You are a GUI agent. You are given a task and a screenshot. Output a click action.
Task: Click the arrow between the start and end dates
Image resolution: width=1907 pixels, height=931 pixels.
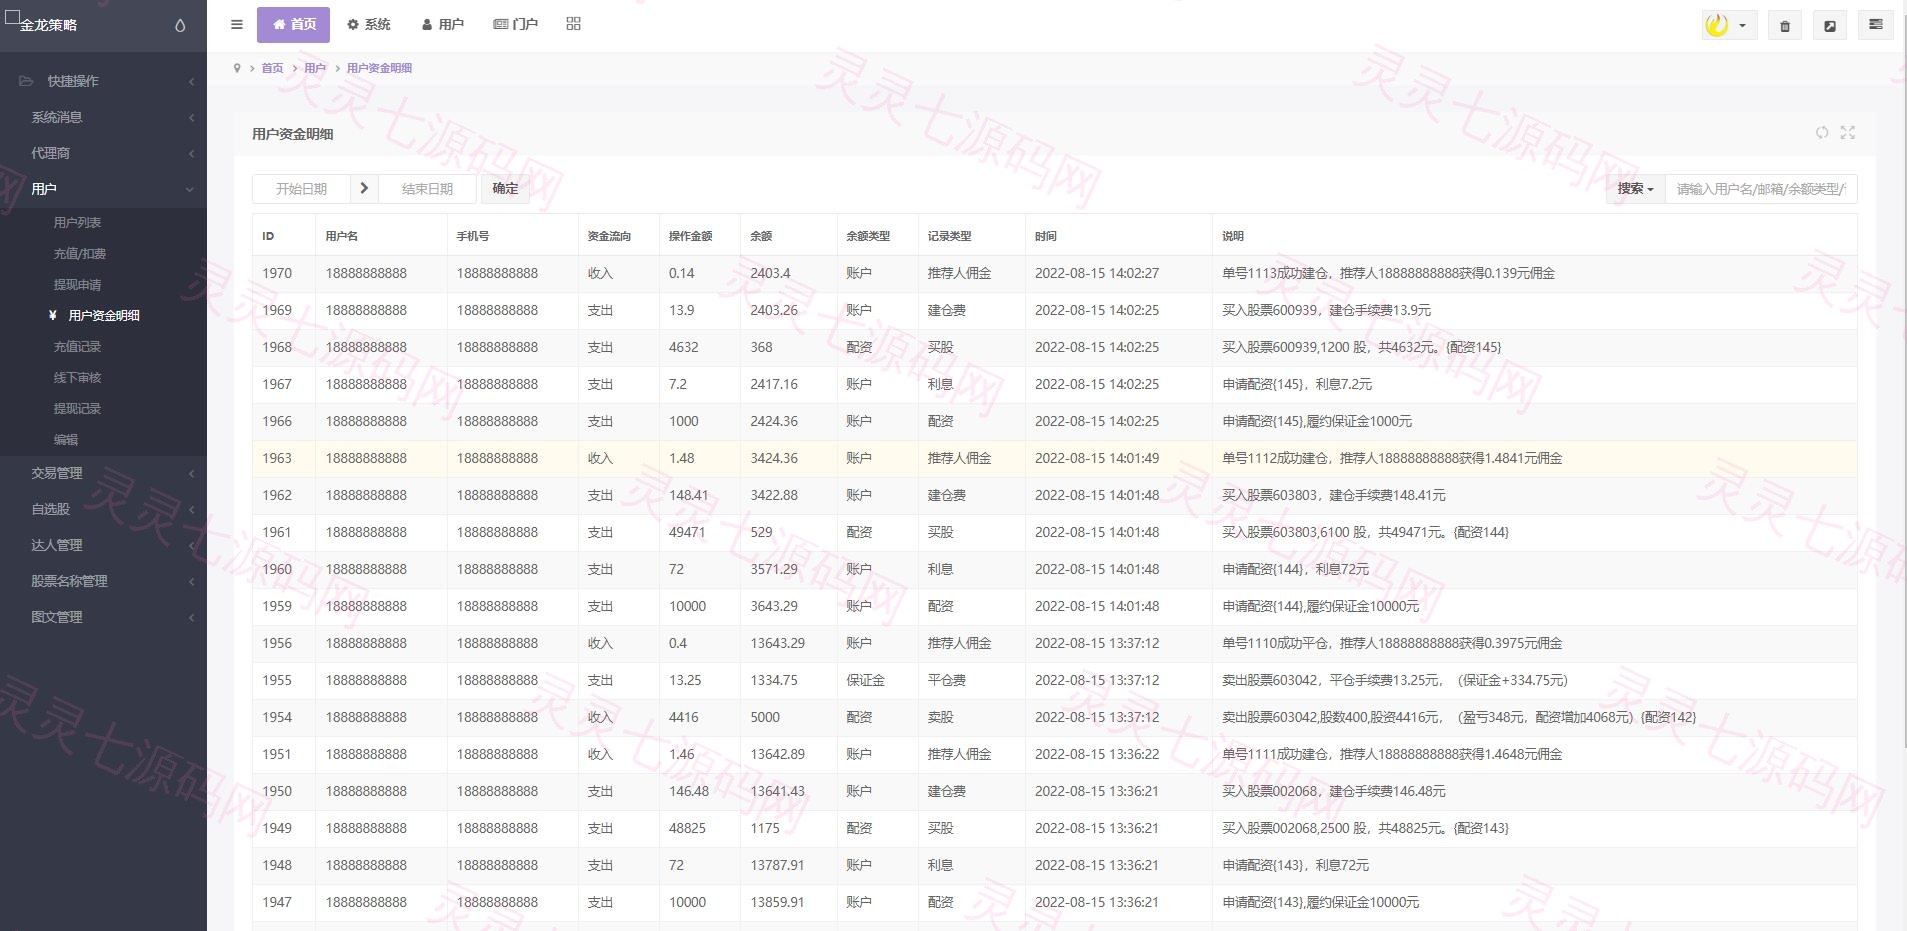tap(364, 188)
